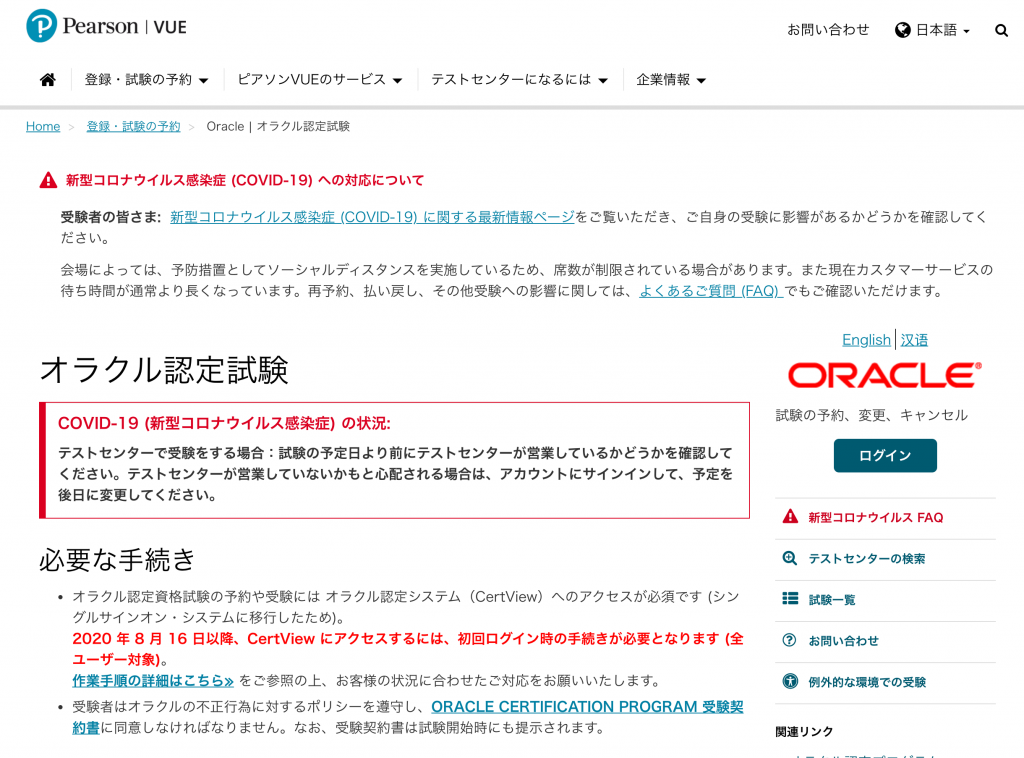Viewport: 1024px width, 758px height.
Task: Open 新型コロナウイルス FAQ sidebar link
Action: pyautogui.click(x=875, y=518)
